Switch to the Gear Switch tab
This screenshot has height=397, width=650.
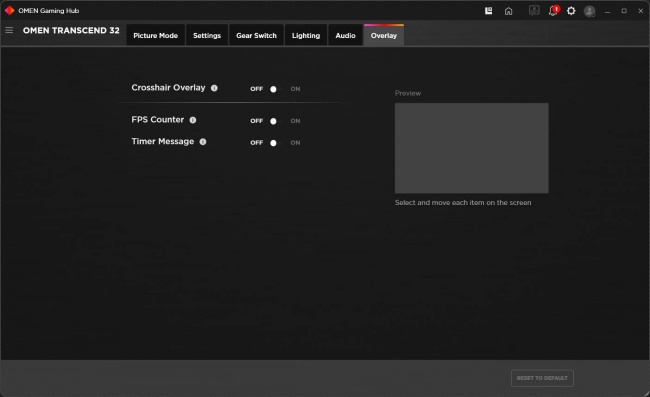[x=256, y=35]
